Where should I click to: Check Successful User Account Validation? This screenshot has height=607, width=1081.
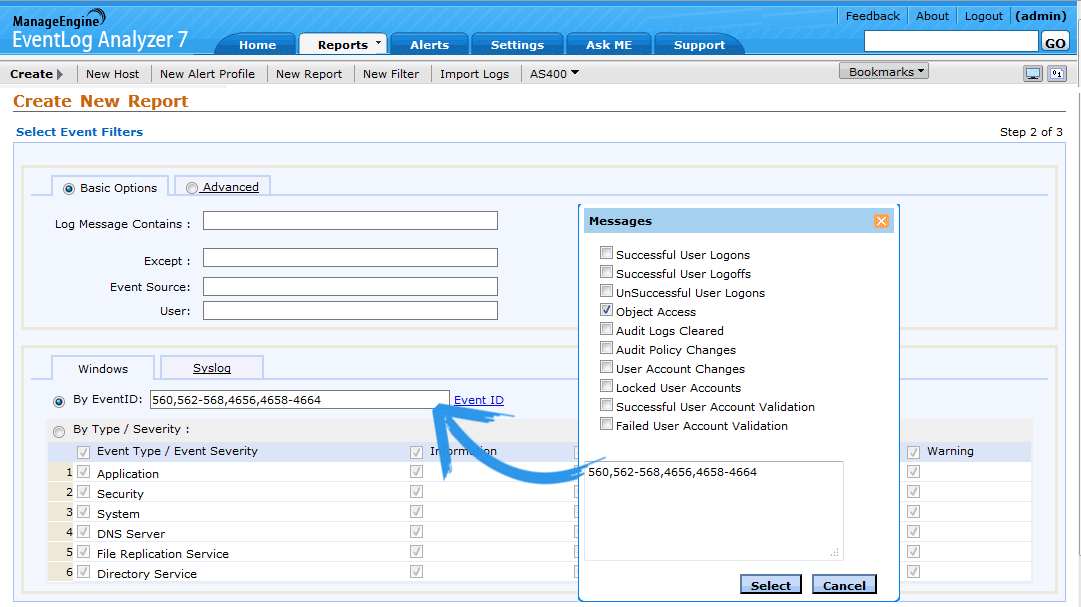(607, 405)
